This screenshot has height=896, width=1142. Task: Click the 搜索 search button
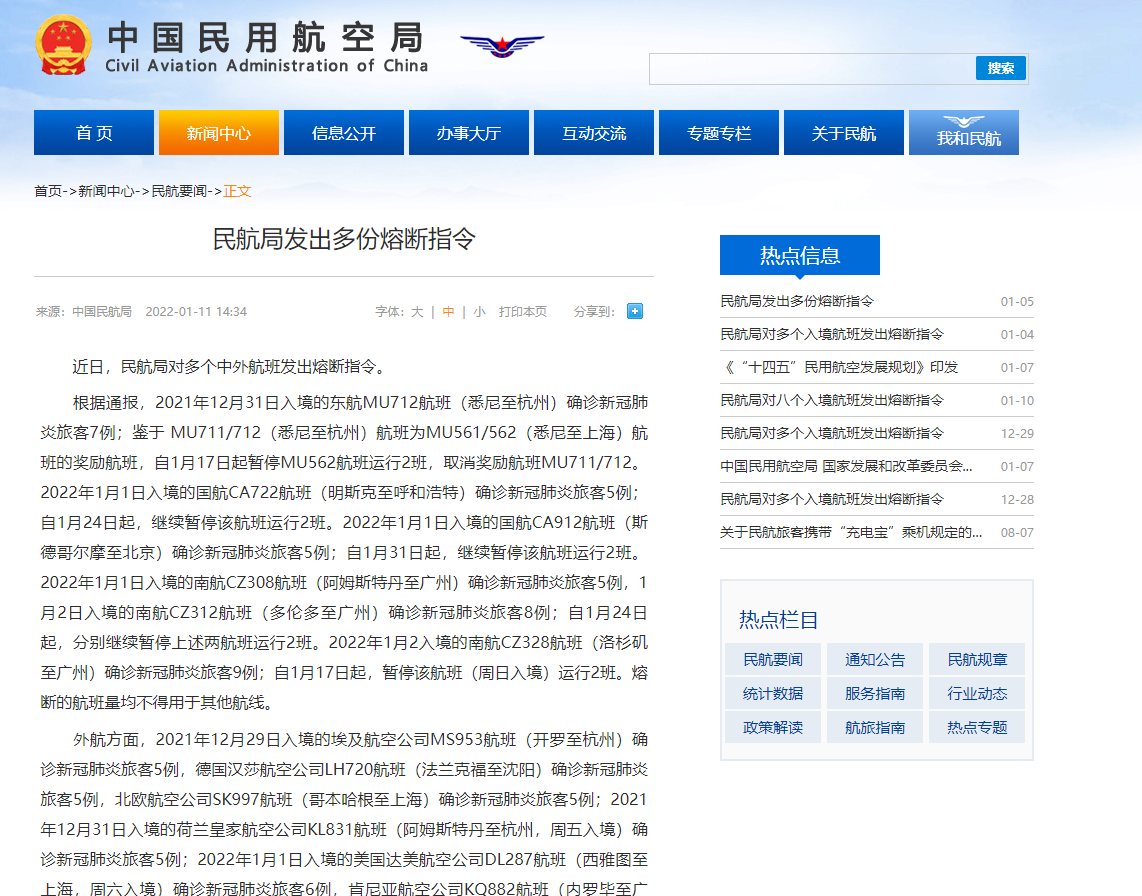coord(1000,68)
